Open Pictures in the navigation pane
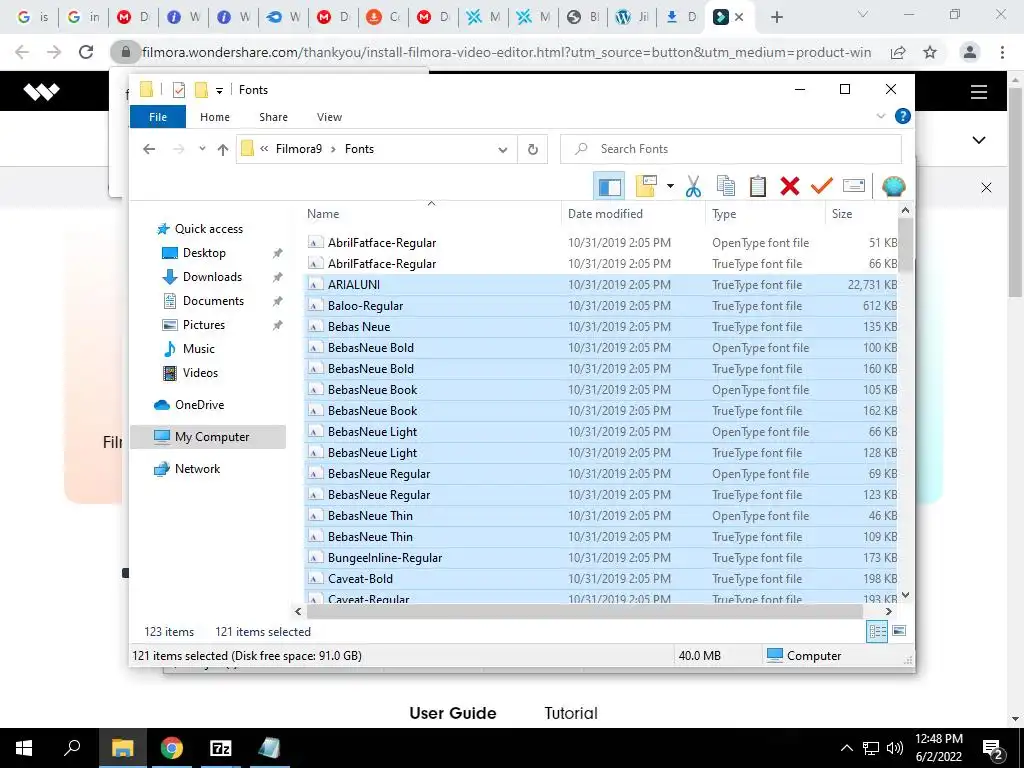Screen dimensions: 1024x768 (204, 325)
